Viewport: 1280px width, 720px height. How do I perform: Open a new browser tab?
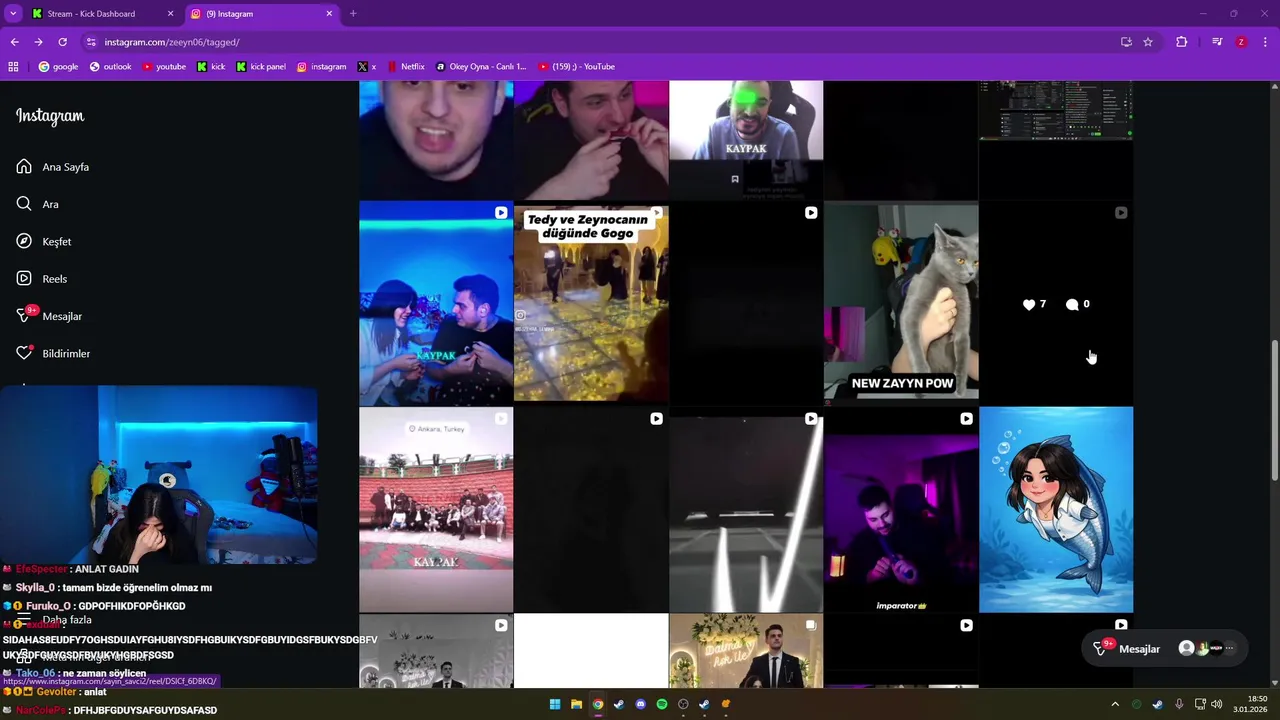click(x=353, y=14)
